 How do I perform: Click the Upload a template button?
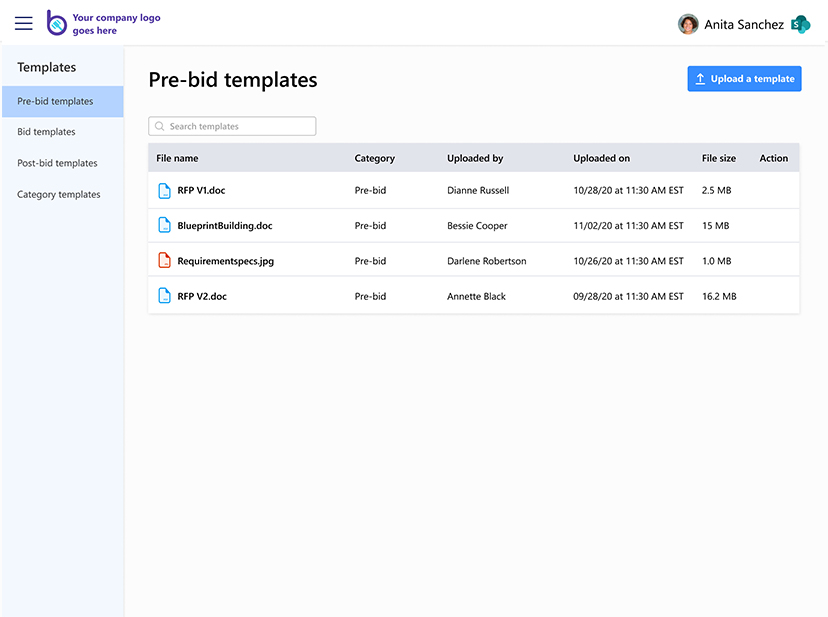(x=744, y=79)
